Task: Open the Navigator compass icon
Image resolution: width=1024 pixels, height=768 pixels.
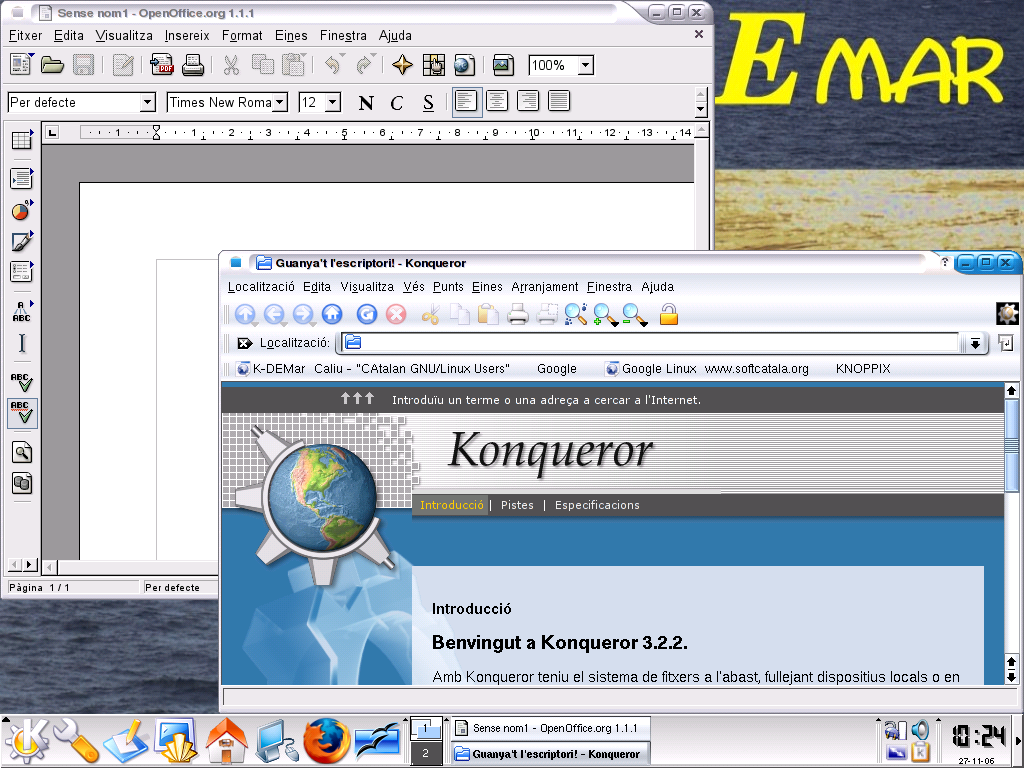Action: pyautogui.click(x=402, y=66)
